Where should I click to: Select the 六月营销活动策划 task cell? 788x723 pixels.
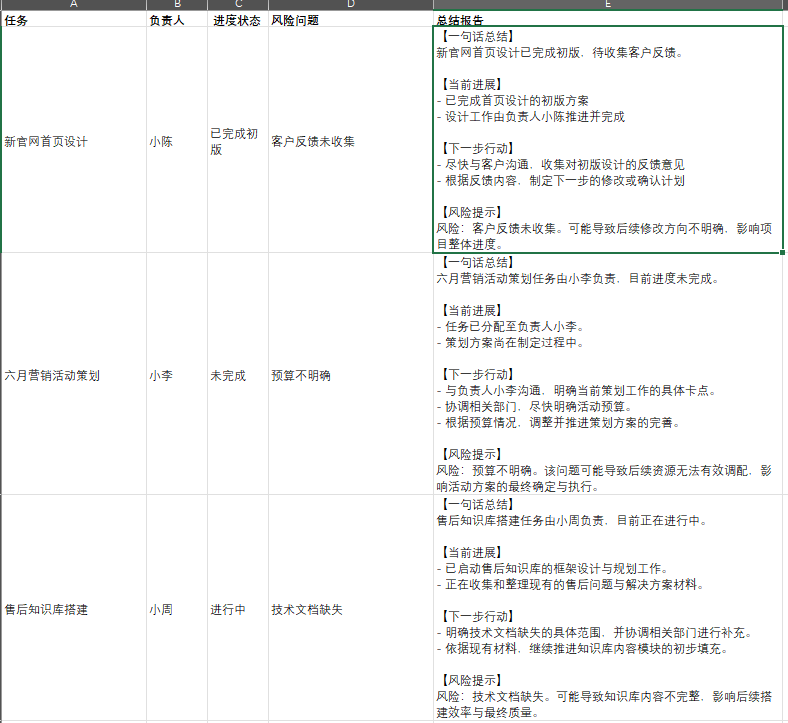[74, 374]
